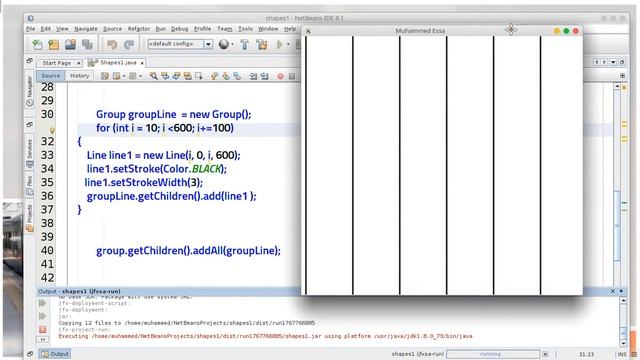
Task: Click the Find Selection magnifier icon
Action: (x=153, y=76)
